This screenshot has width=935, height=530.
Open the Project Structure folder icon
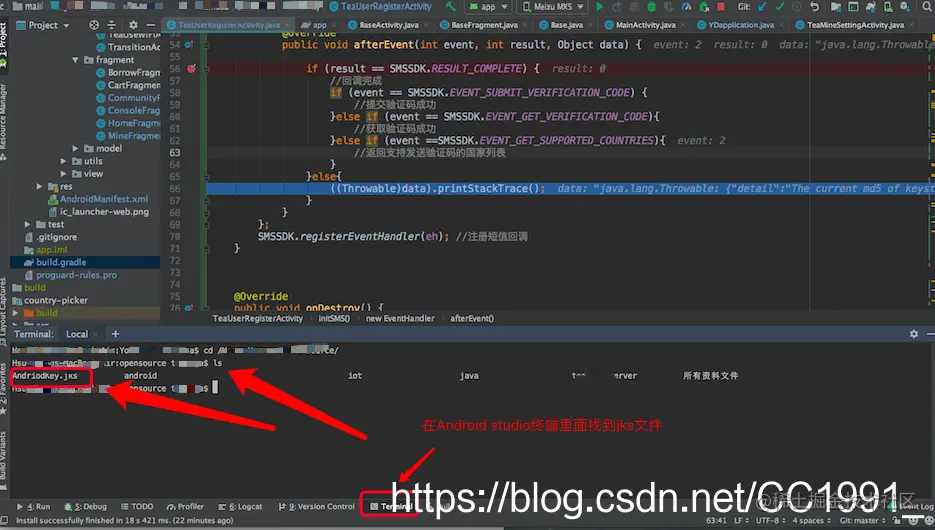836,7
